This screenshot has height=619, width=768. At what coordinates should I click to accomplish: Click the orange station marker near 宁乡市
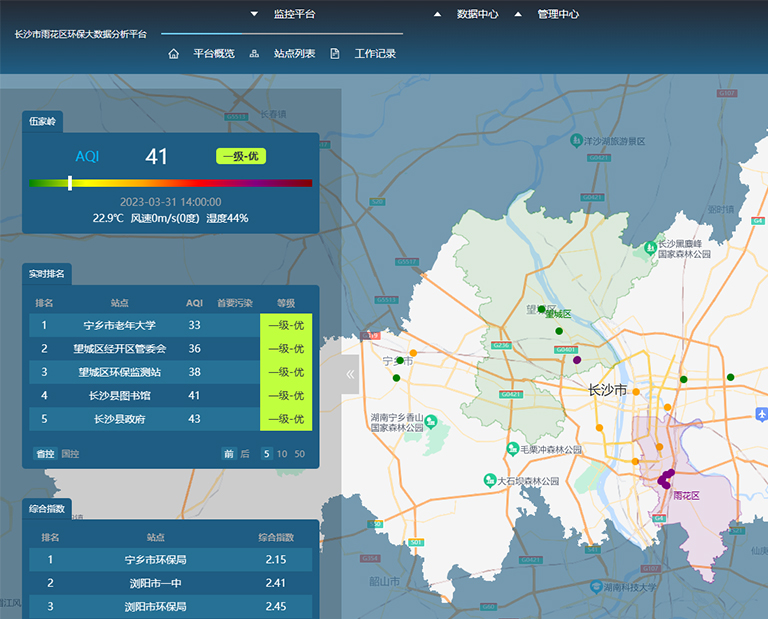tap(413, 353)
